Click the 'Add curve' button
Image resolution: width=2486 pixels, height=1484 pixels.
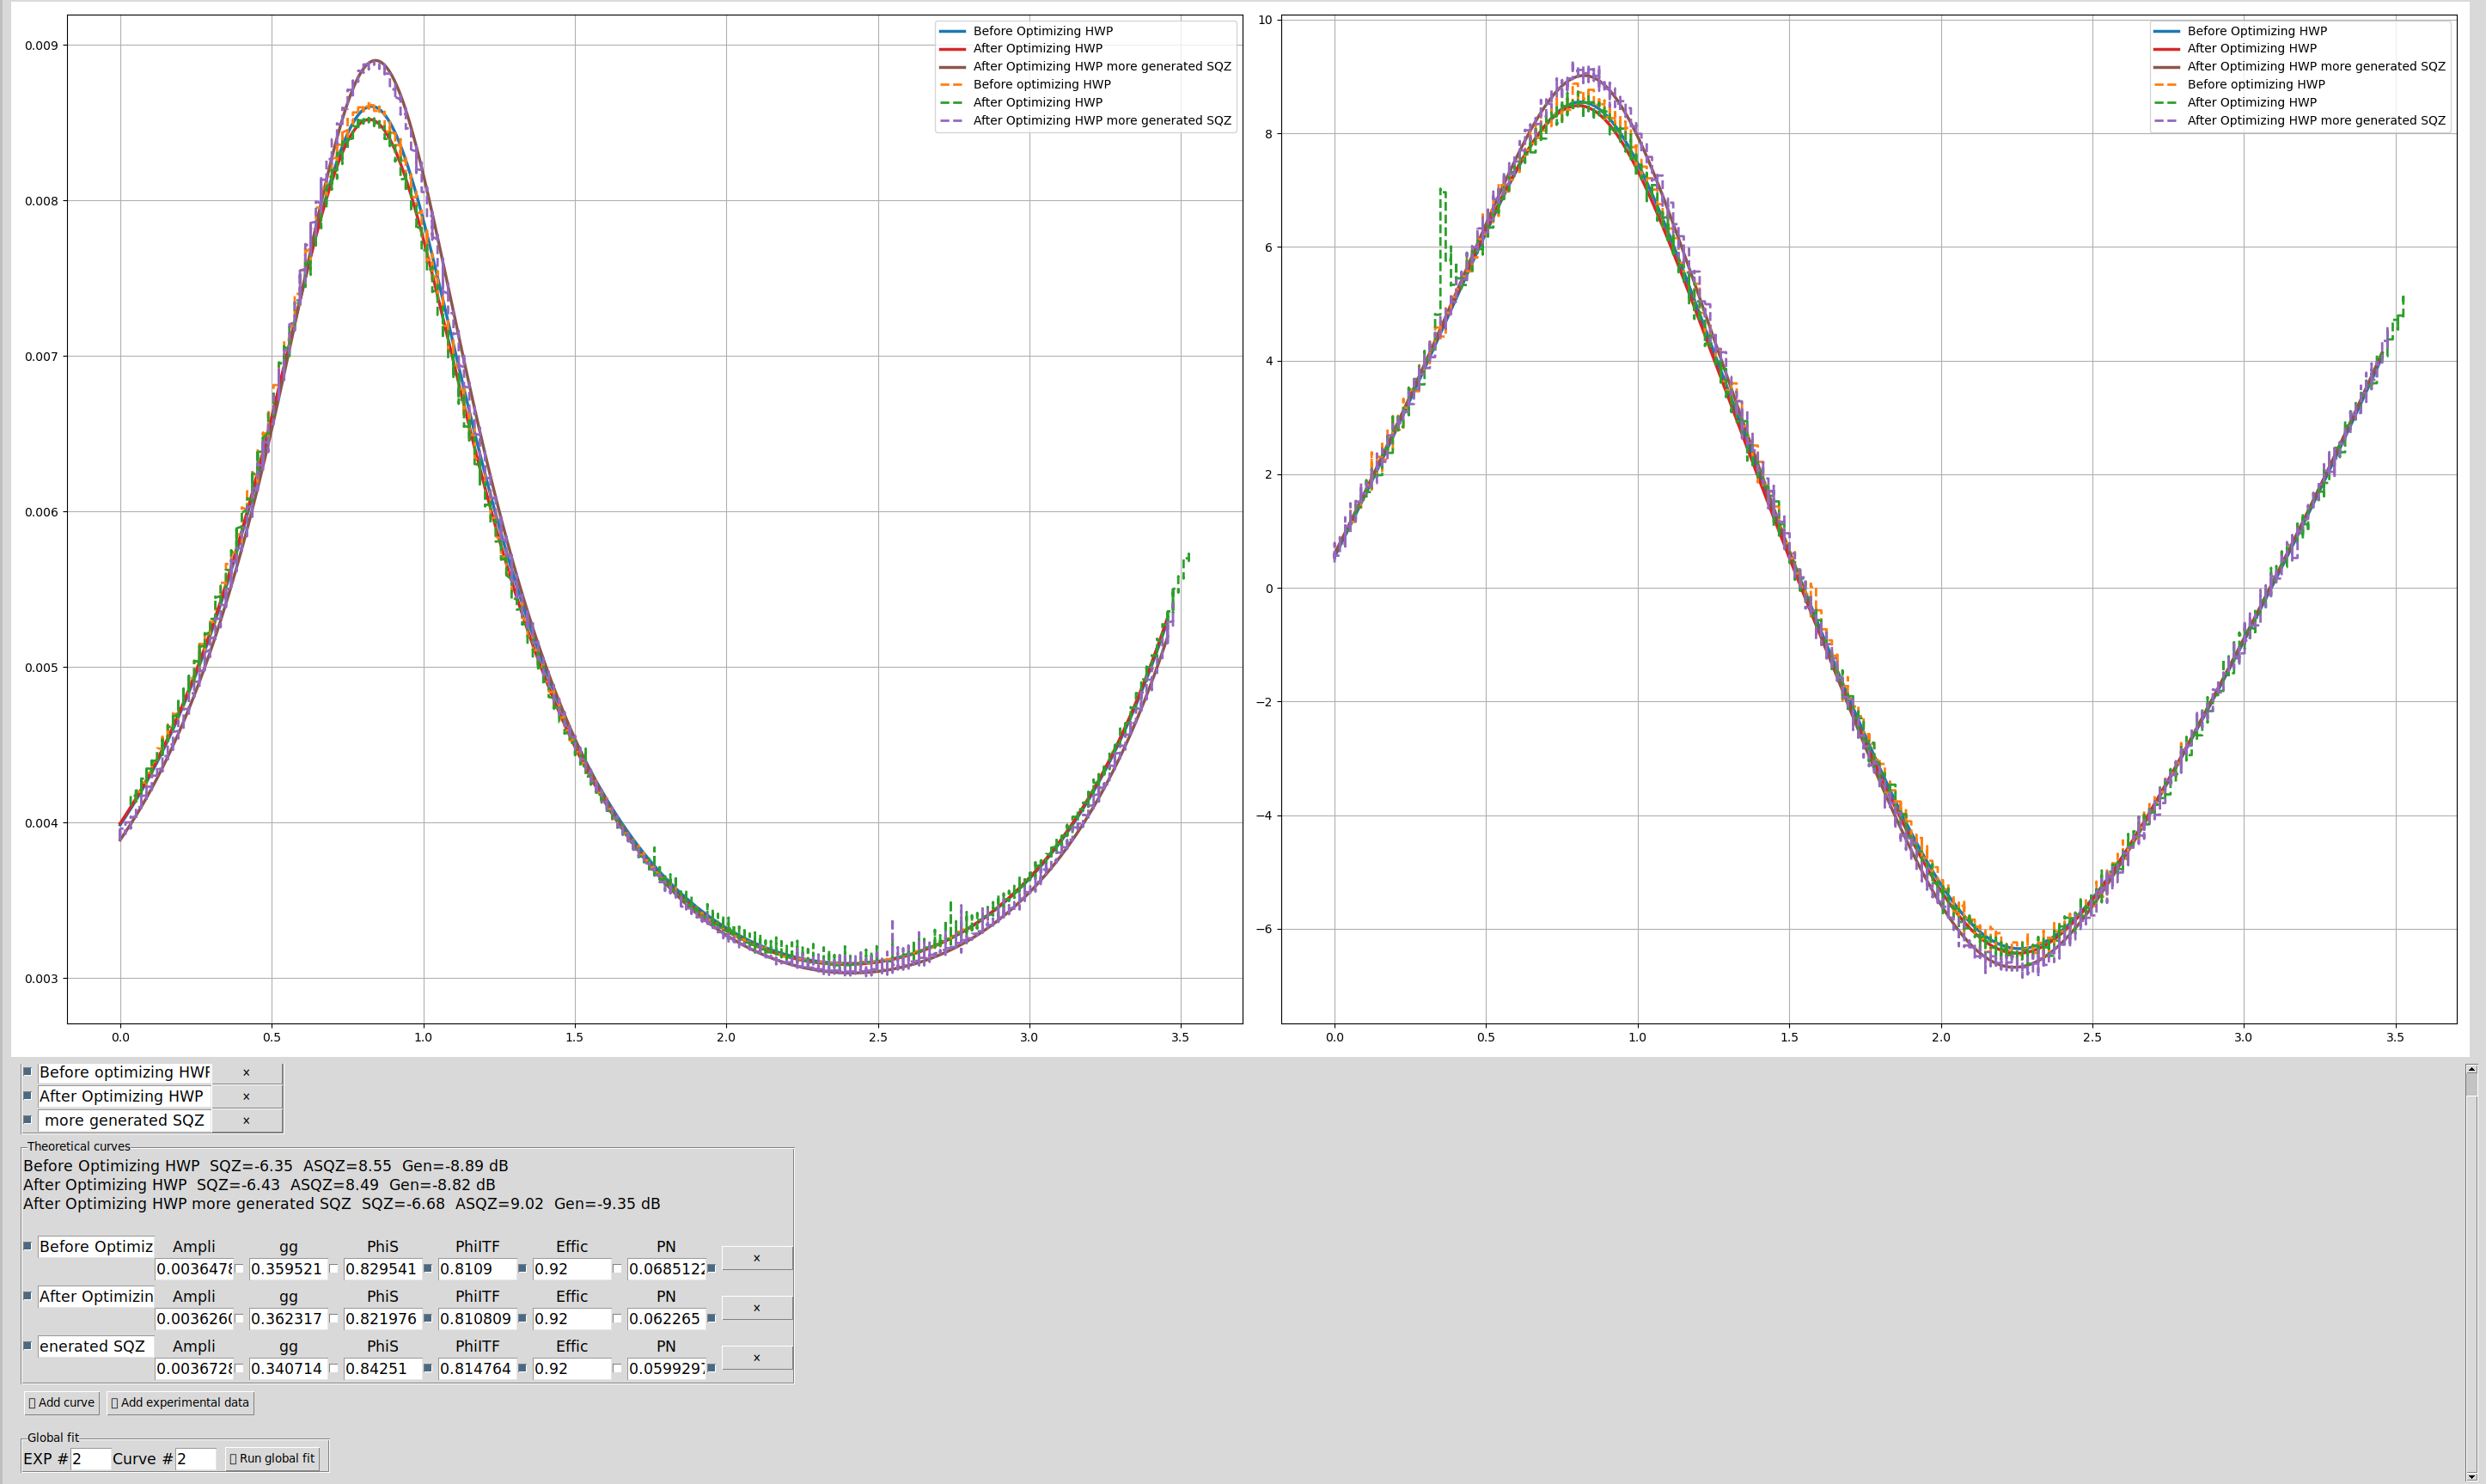tap(62, 1402)
